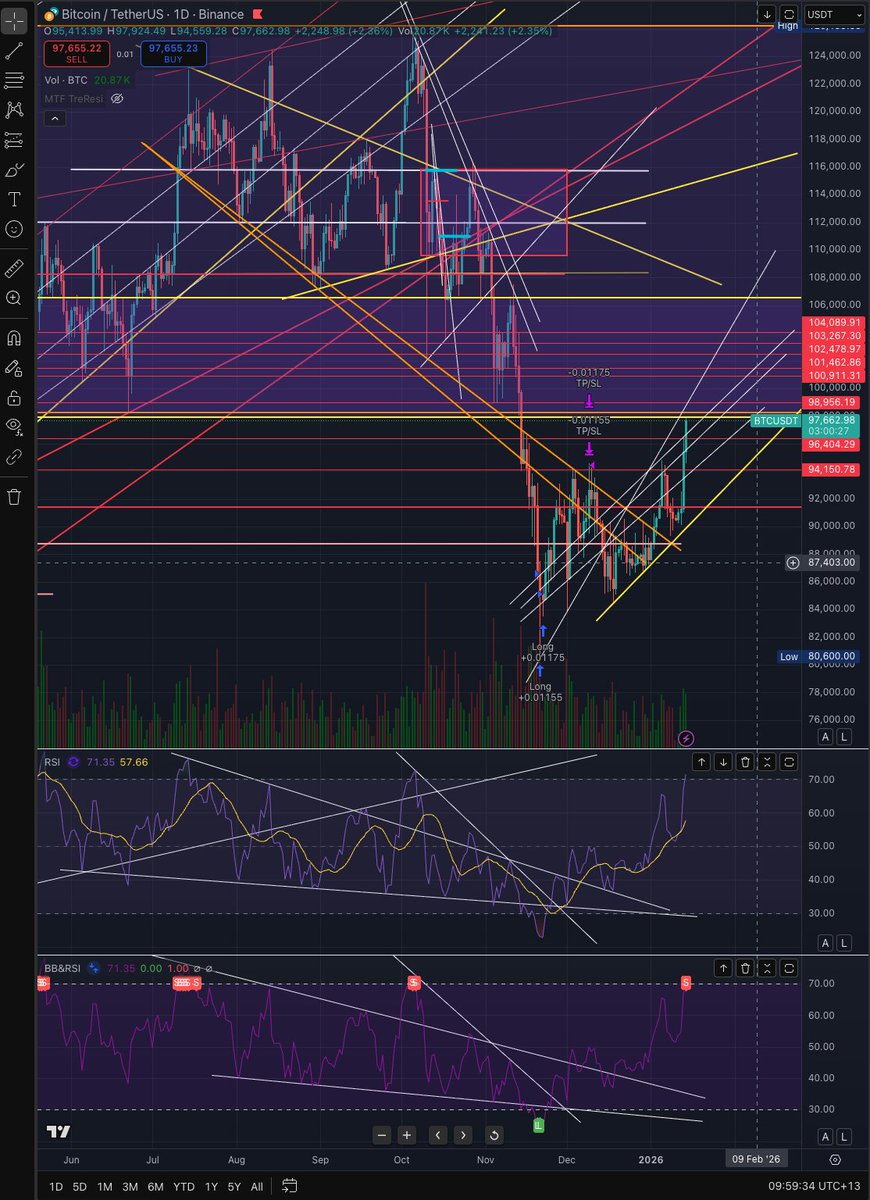Collapse the RSI pane

tap(767, 762)
